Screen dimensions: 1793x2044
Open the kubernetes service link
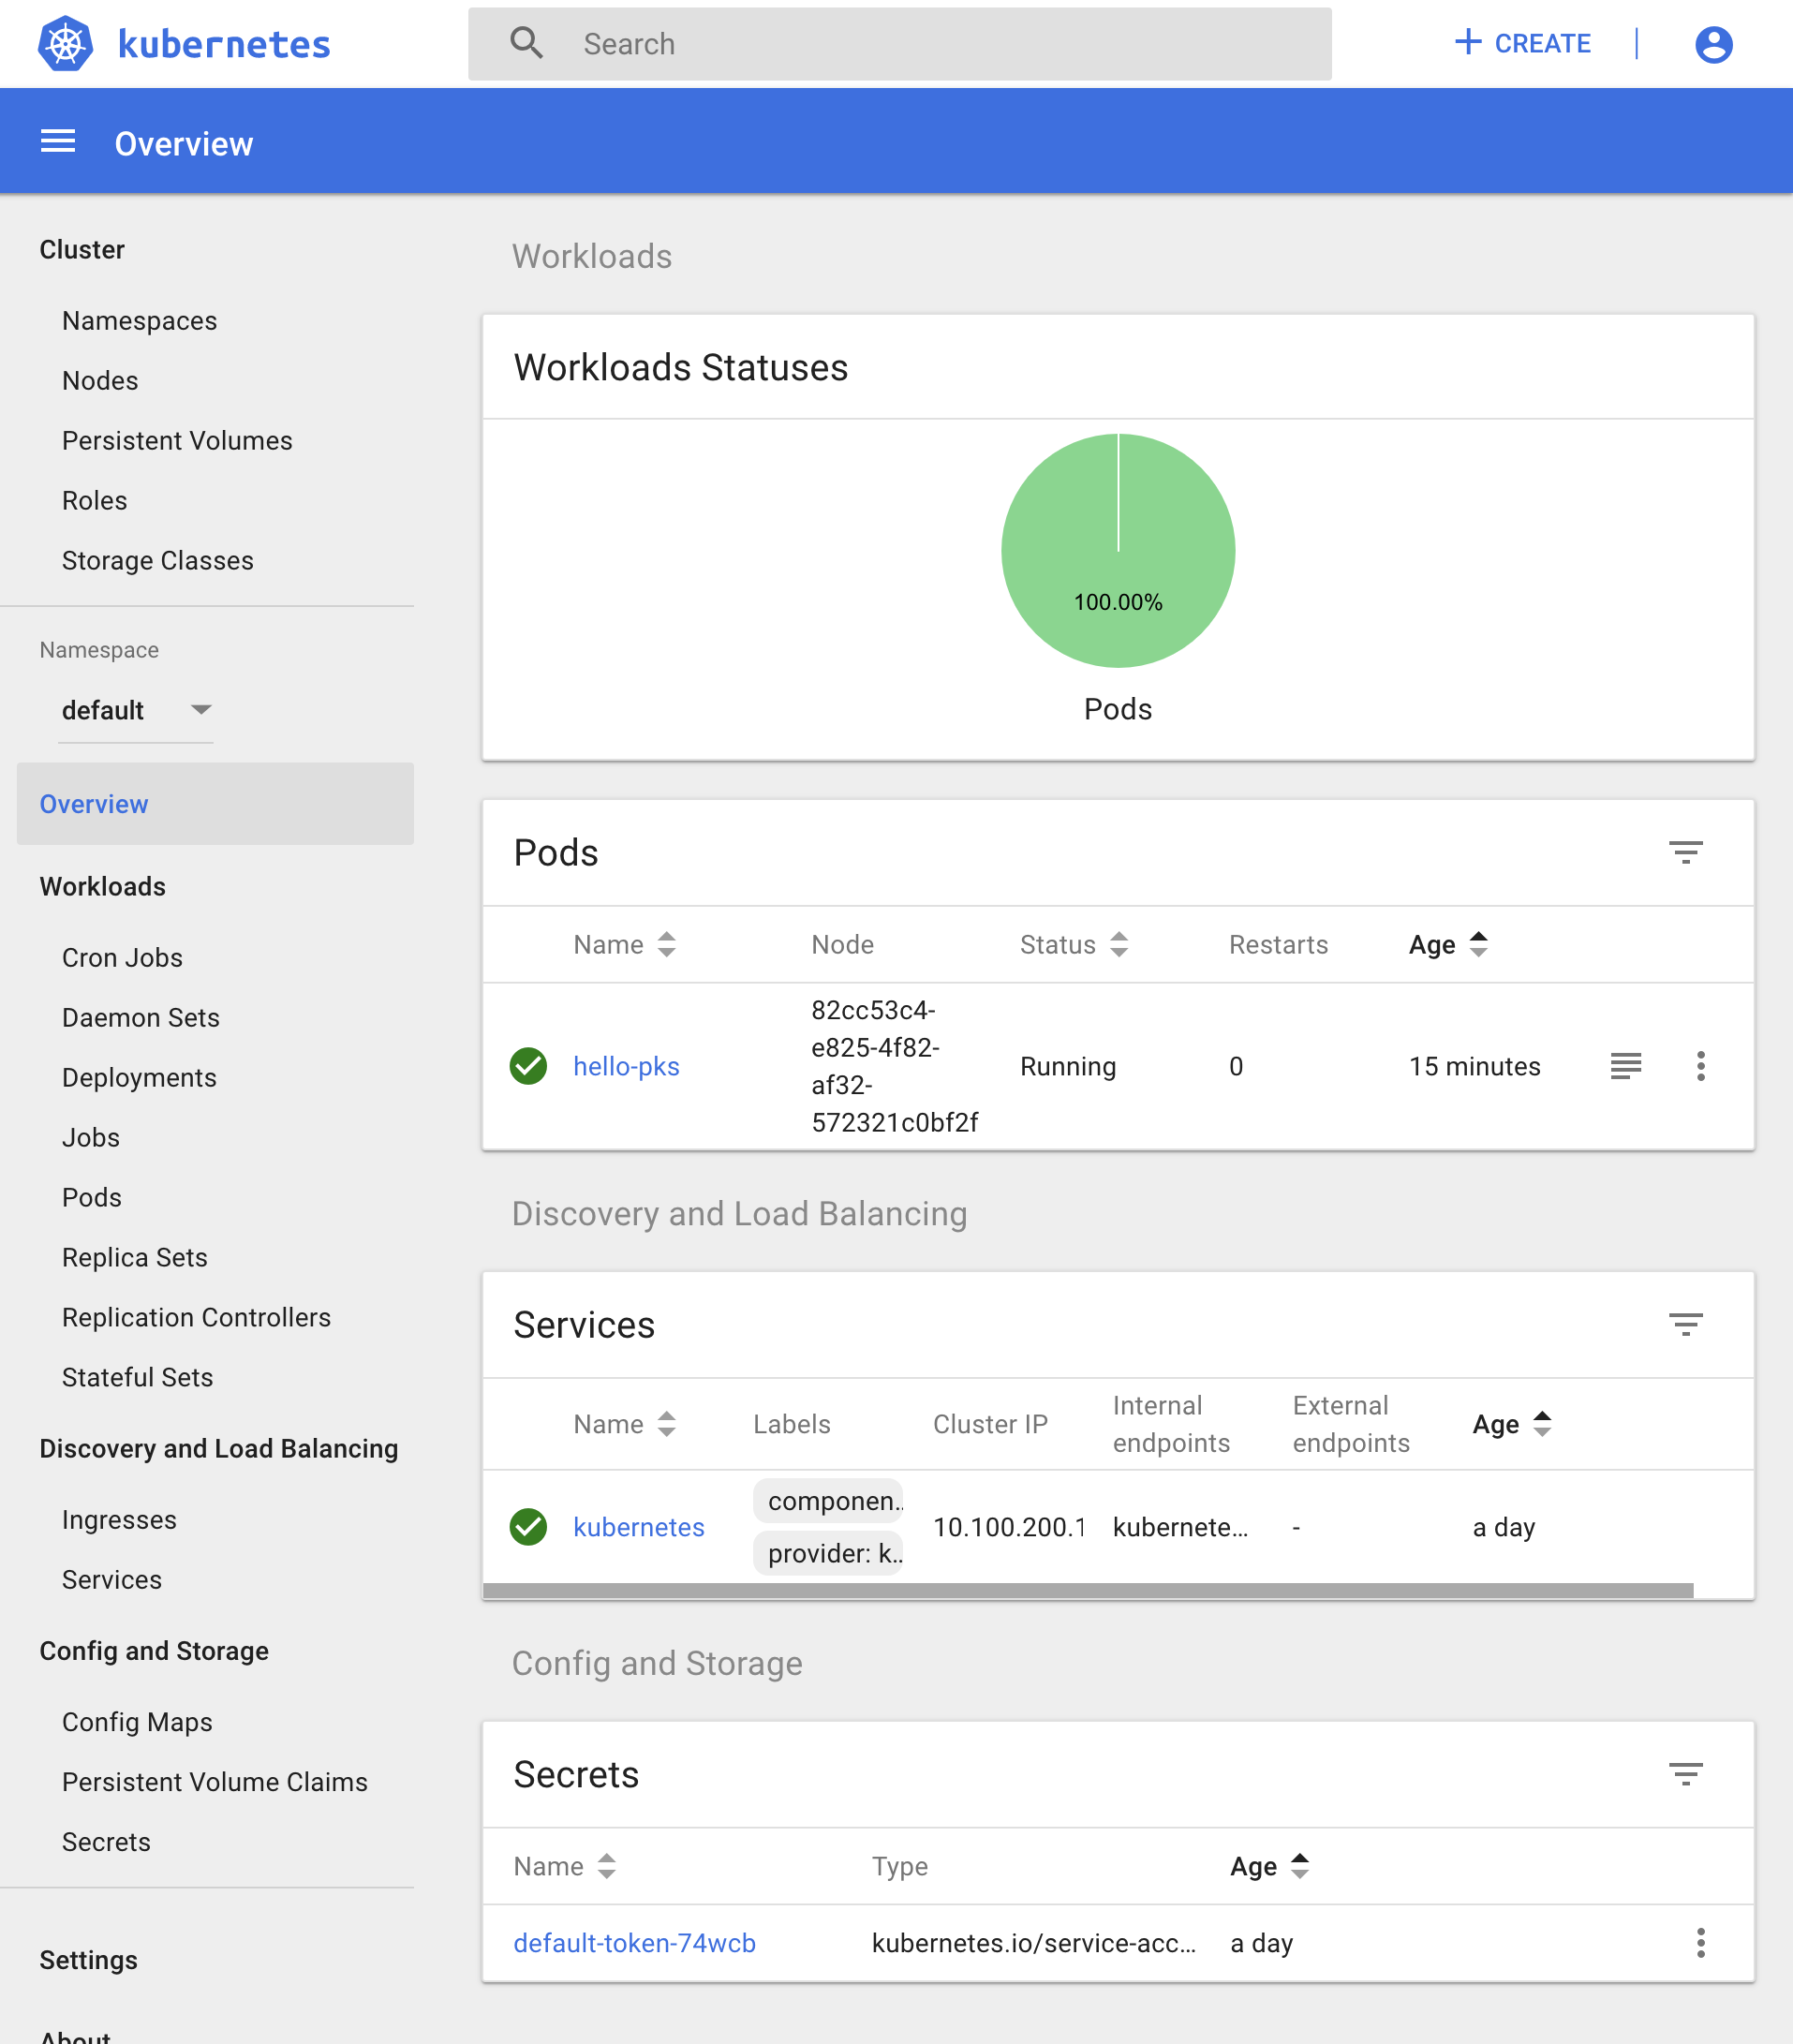coord(639,1527)
